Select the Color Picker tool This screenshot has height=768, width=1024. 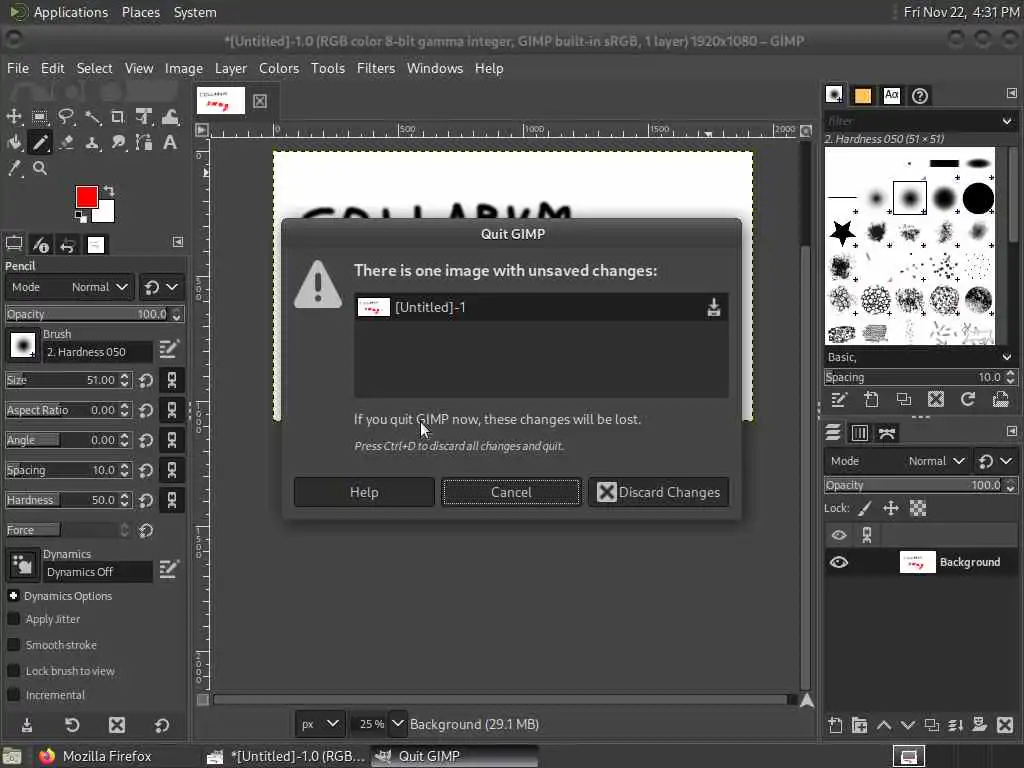(14, 168)
